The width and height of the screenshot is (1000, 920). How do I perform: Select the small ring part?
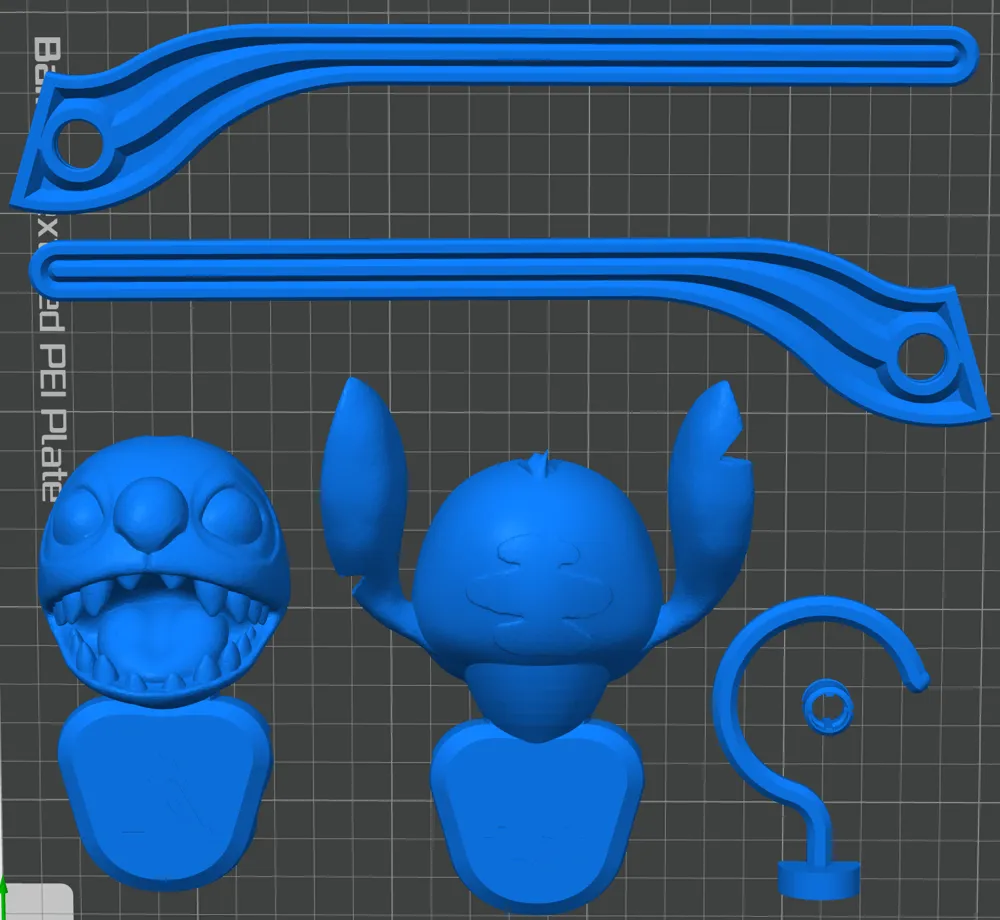(827, 706)
